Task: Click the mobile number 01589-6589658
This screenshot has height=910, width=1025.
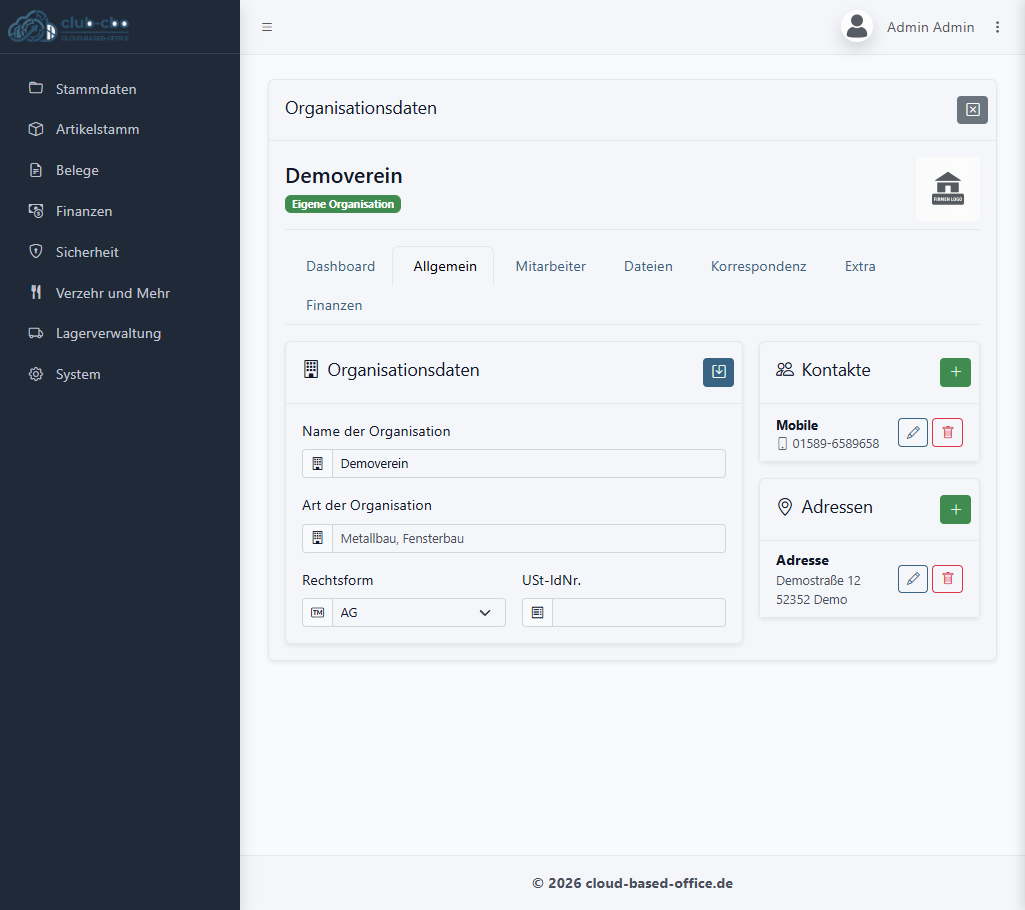Action: (x=835, y=443)
